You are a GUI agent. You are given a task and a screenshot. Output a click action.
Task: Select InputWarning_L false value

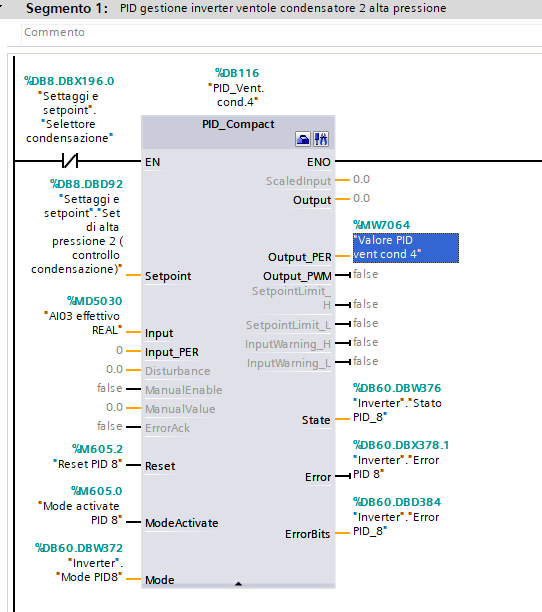pyautogui.click(x=366, y=361)
